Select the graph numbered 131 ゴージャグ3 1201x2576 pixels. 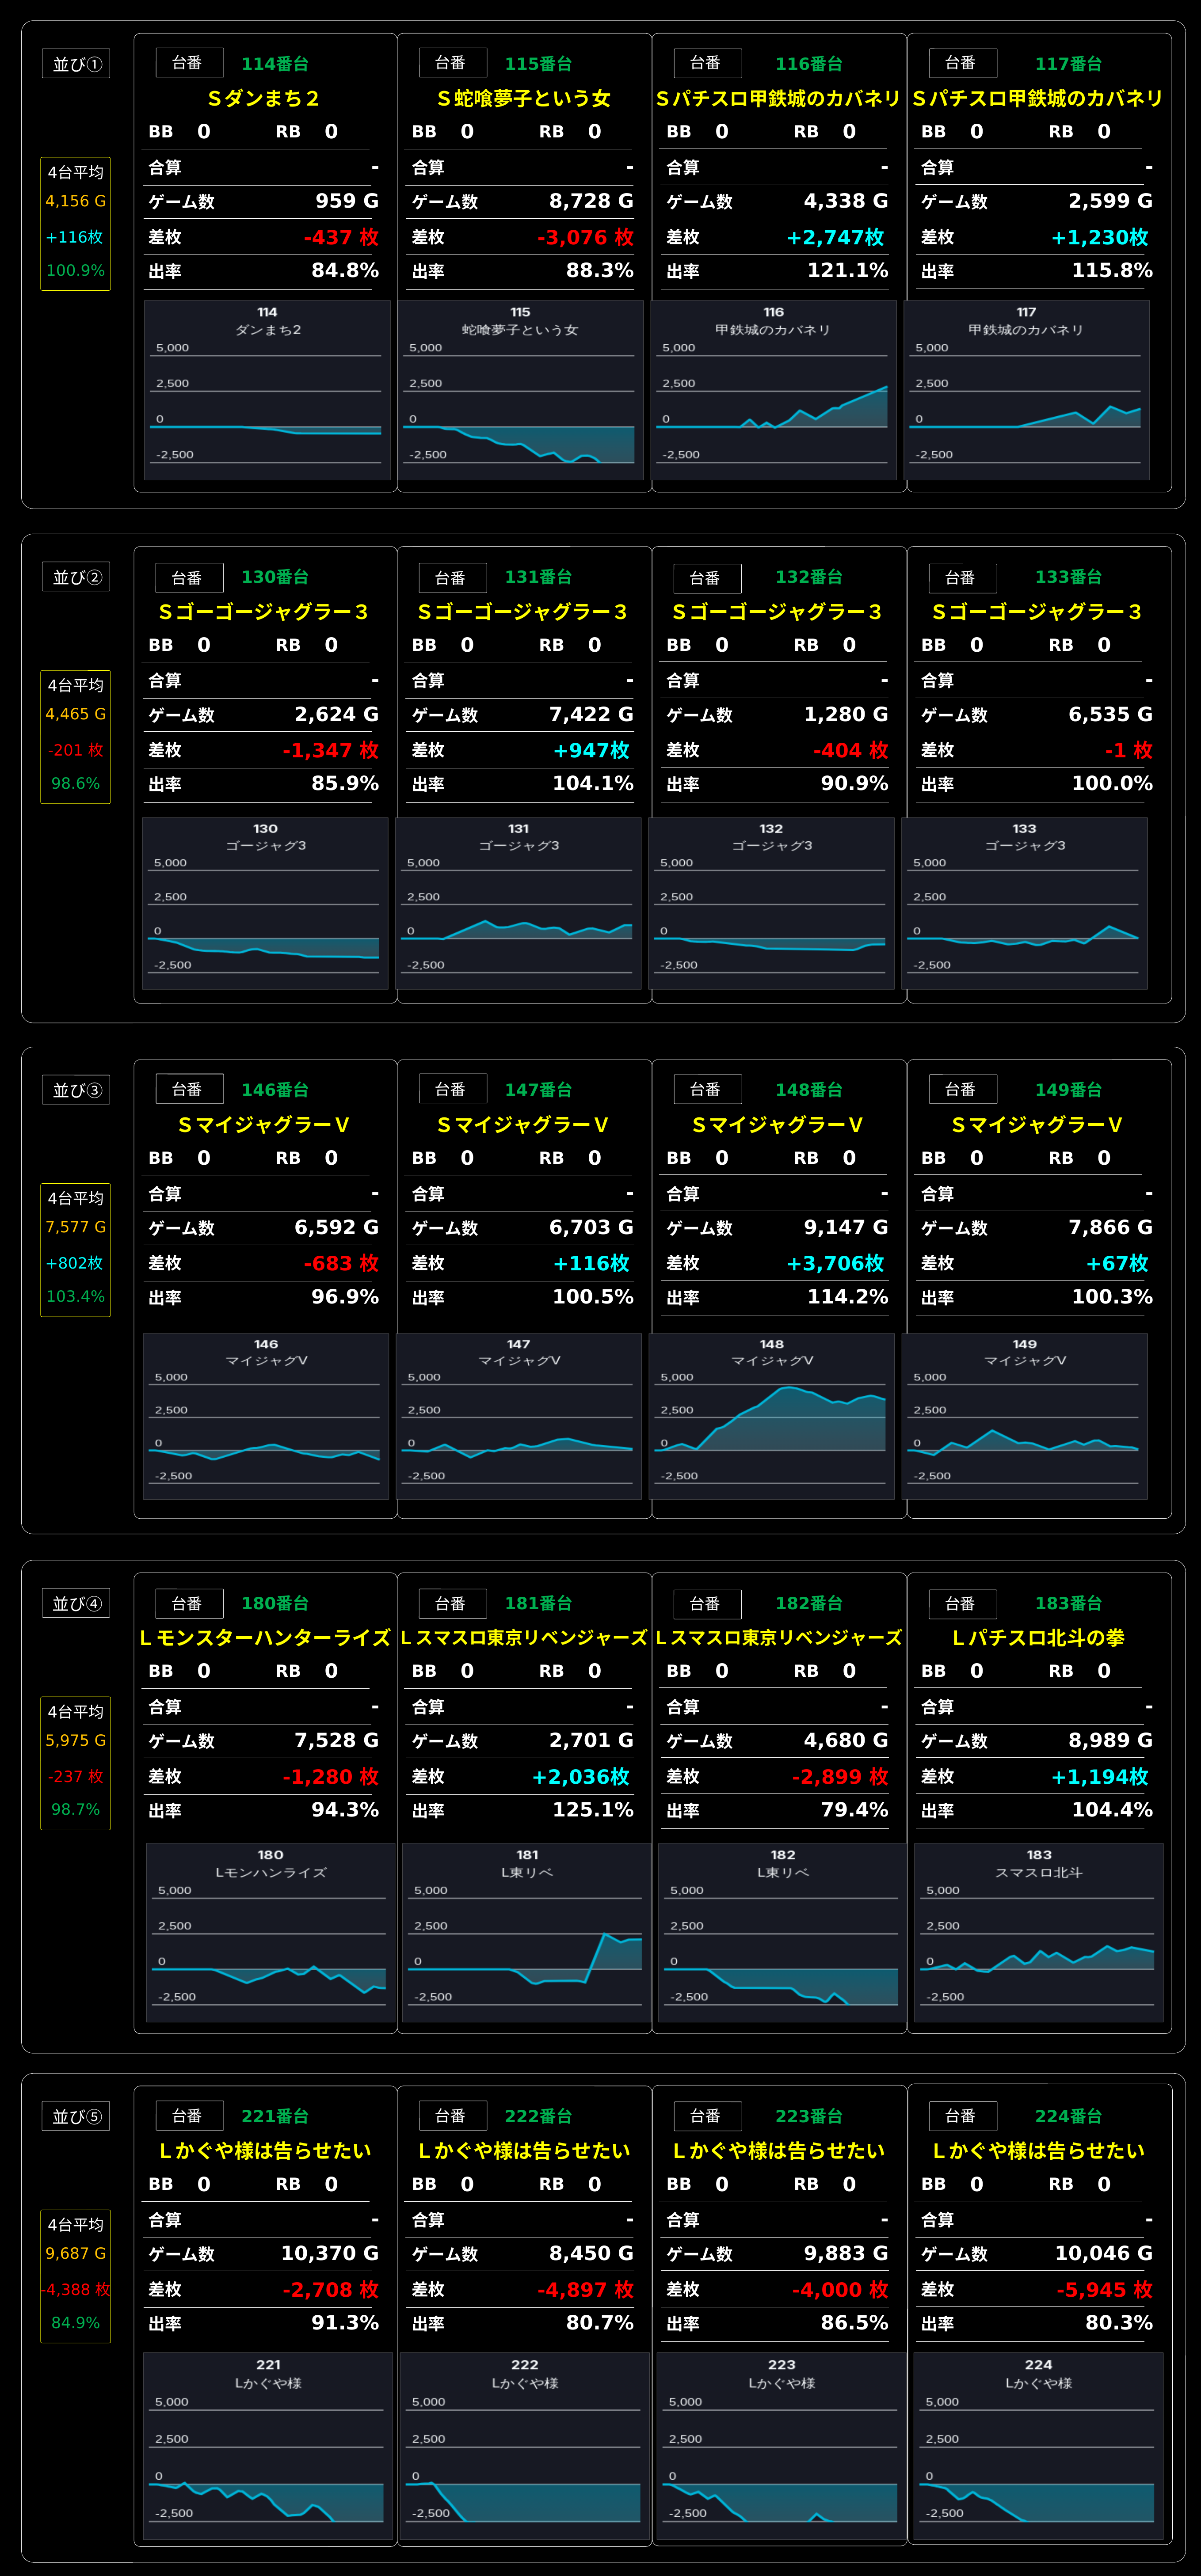[x=518, y=904]
